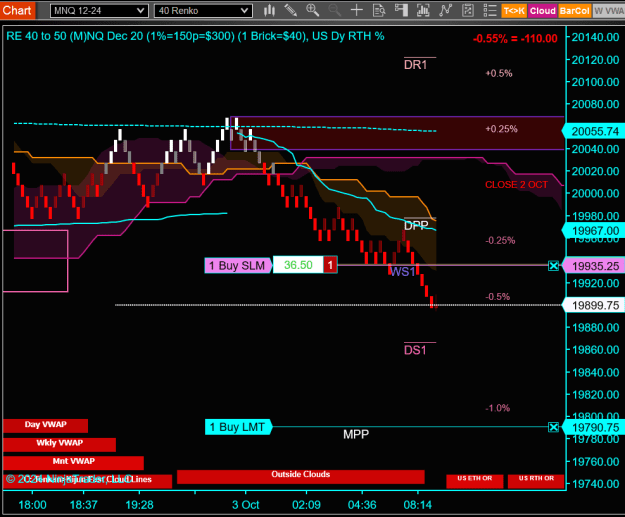Click the -0.5% level label
Viewport: 625px width, 517px height.
497,297
